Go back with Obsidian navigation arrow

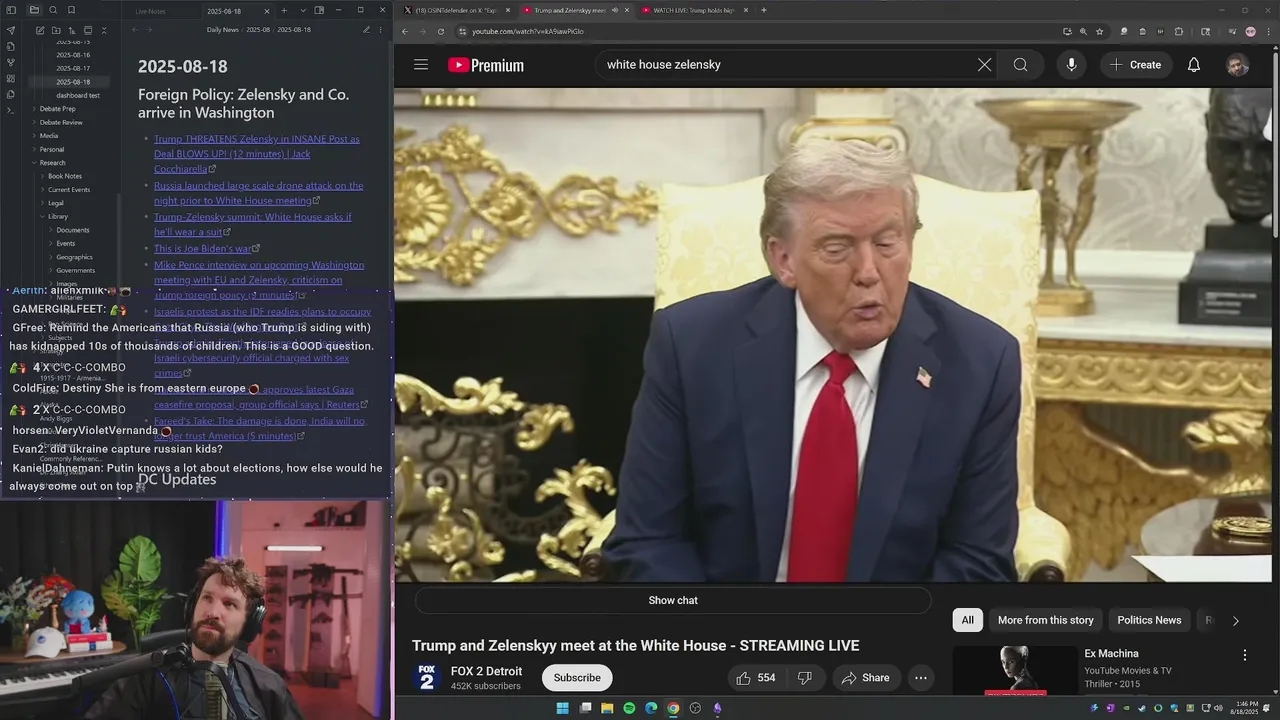click(135, 30)
